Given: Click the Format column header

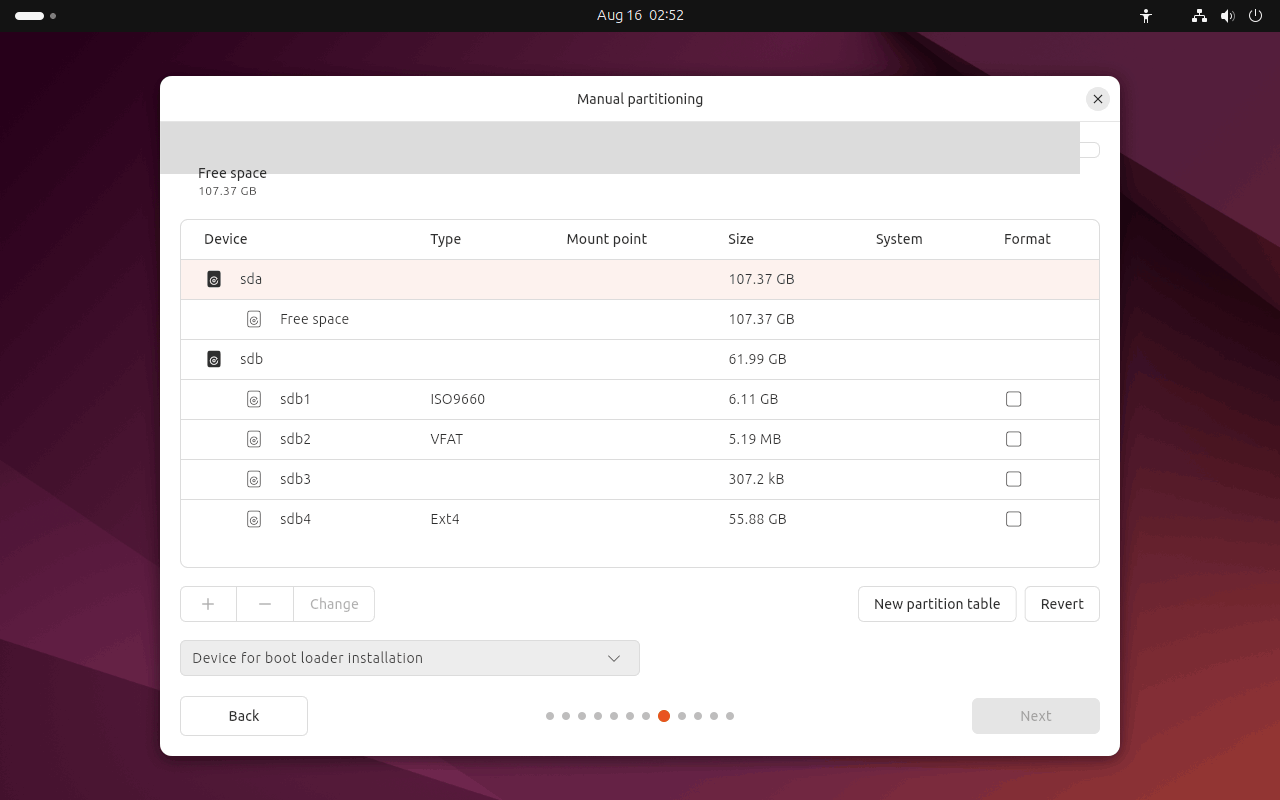Looking at the screenshot, I should coord(1027,239).
